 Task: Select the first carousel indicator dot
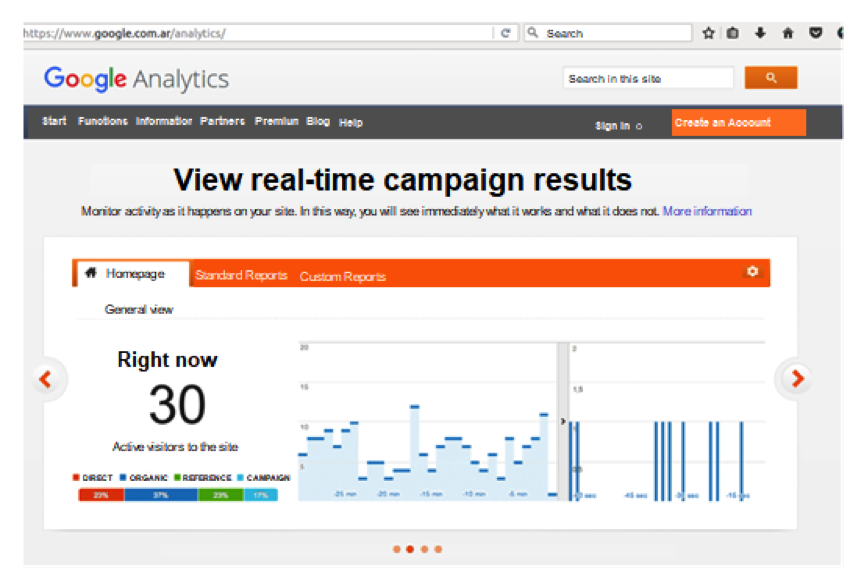click(397, 549)
